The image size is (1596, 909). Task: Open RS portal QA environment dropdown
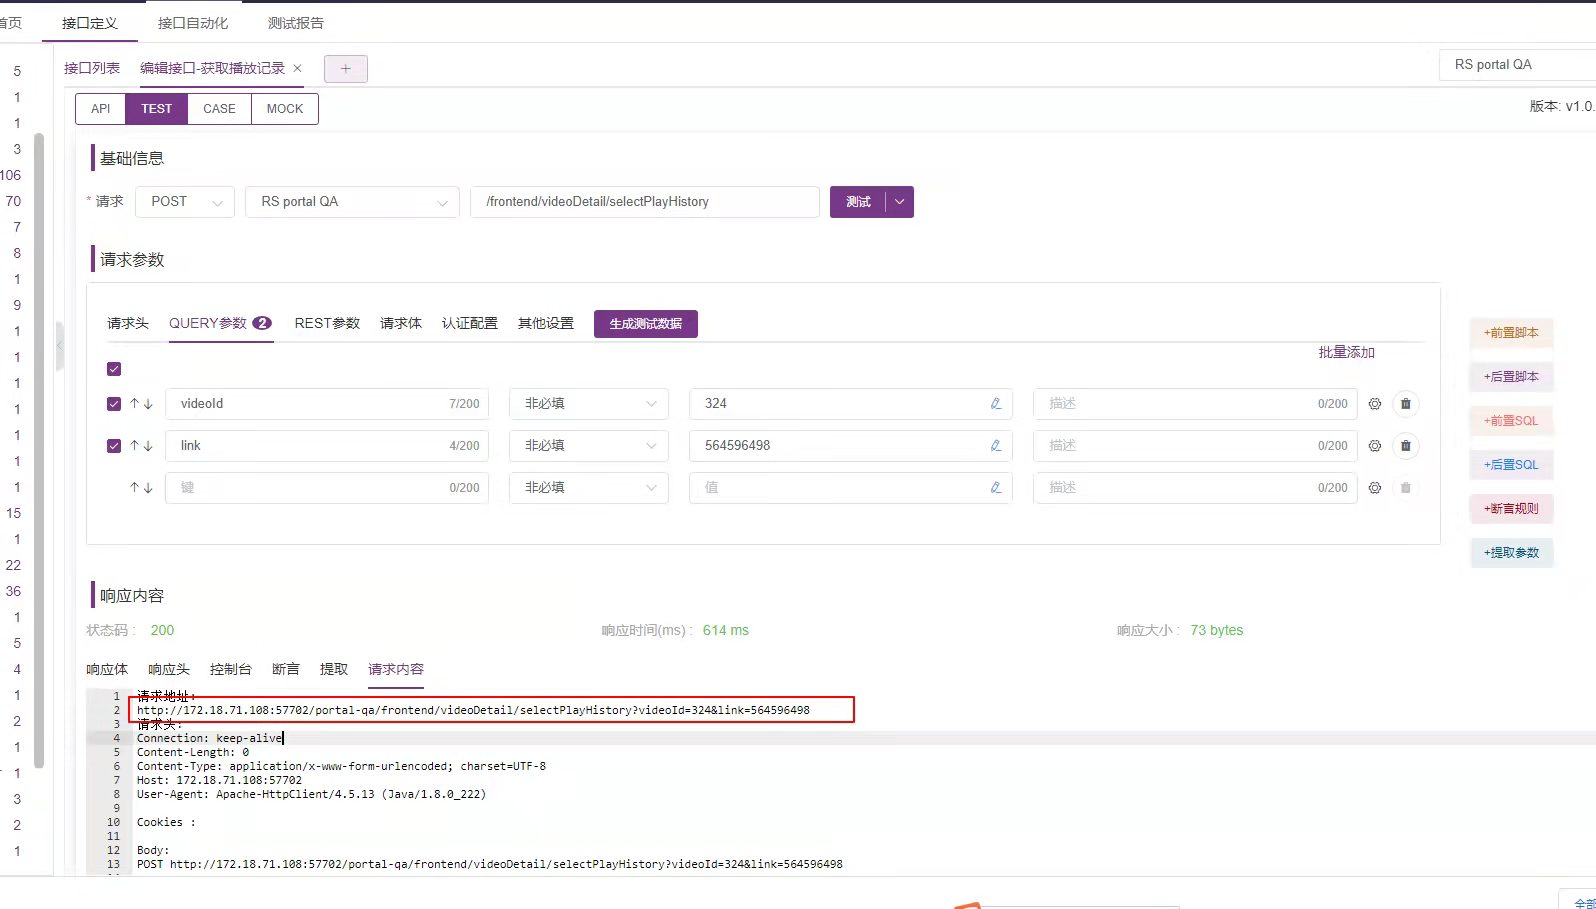tap(352, 202)
